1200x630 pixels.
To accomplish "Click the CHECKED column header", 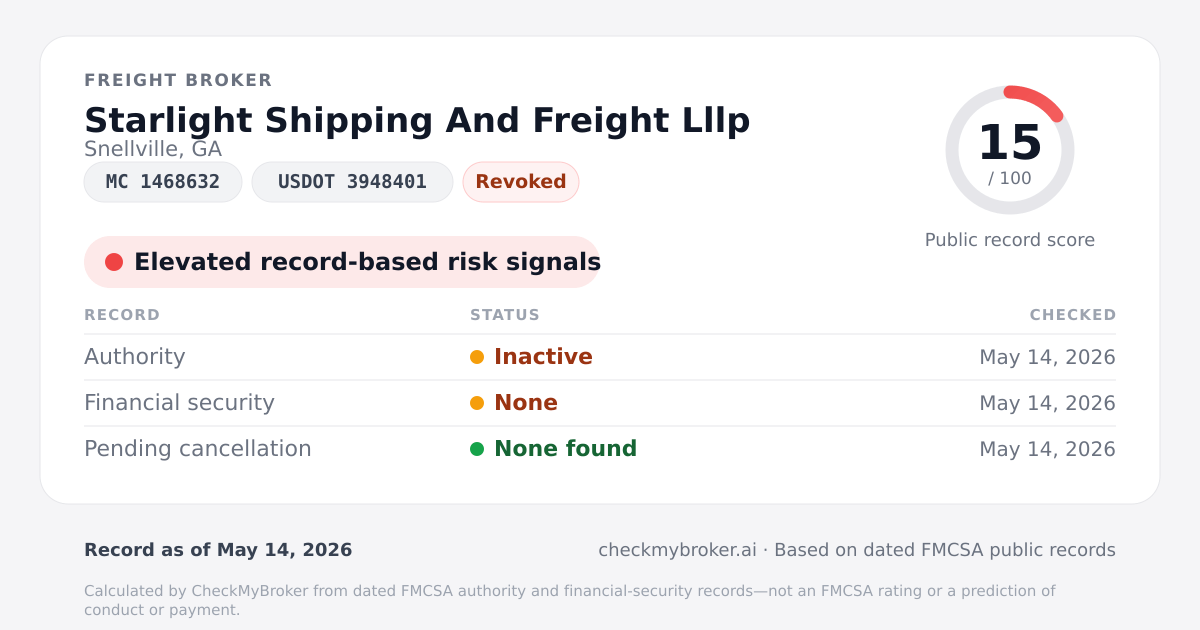I will [1073, 315].
